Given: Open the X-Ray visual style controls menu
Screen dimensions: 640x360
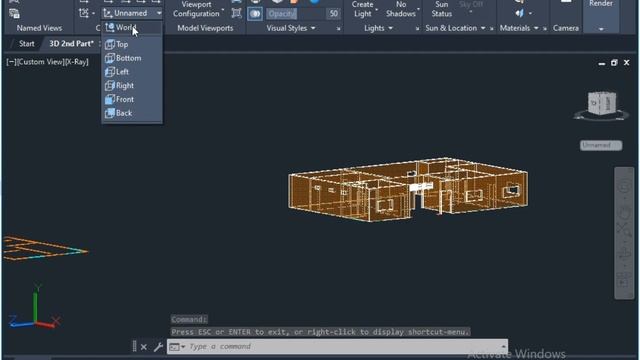Looking at the screenshot, I should coord(77,62).
